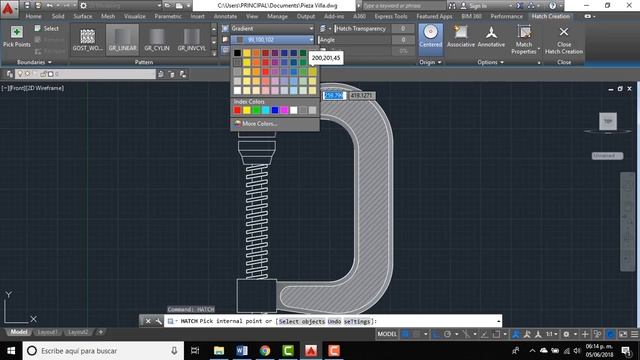The width and height of the screenshot is (640, 360).
Task: Pick the black color swatch
Action: (x=237, y=53)
